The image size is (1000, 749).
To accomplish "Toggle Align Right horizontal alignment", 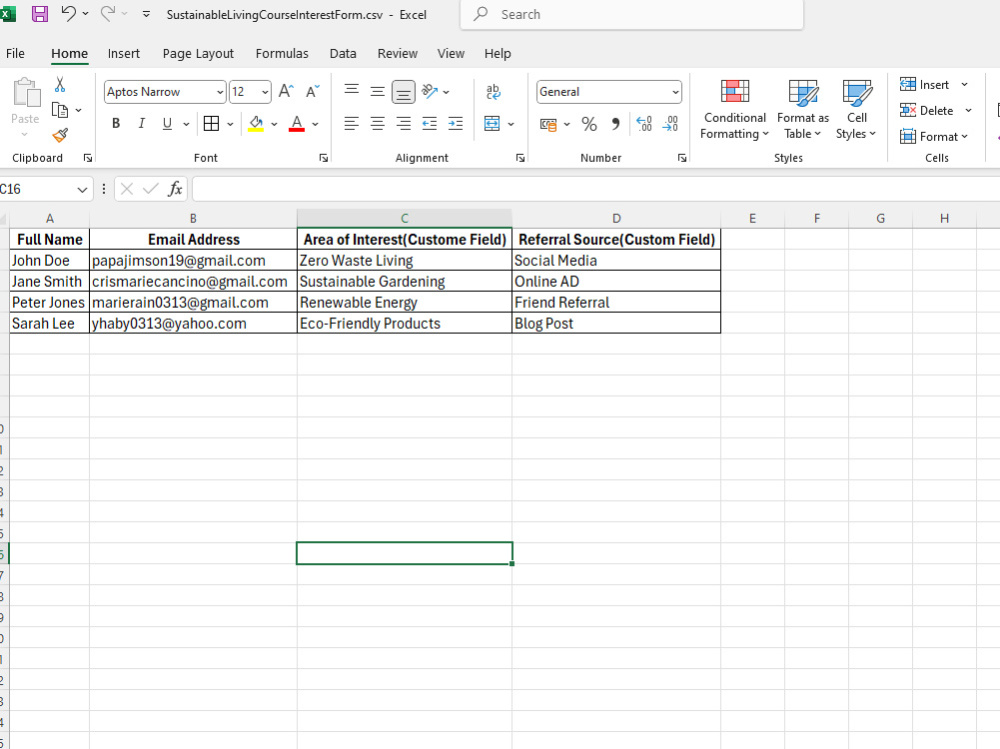I will click(403, 123).
